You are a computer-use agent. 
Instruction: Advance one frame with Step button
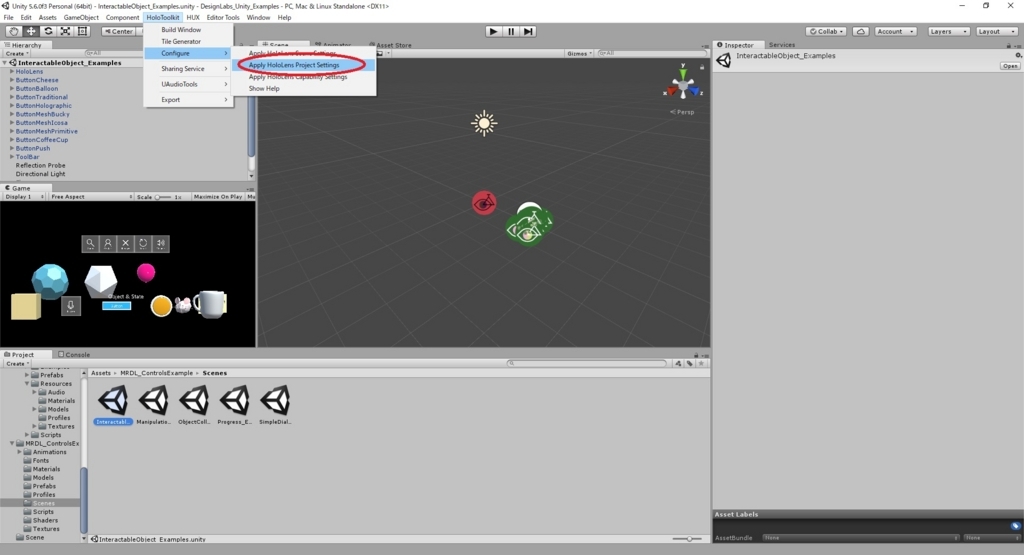coord(528,31)
